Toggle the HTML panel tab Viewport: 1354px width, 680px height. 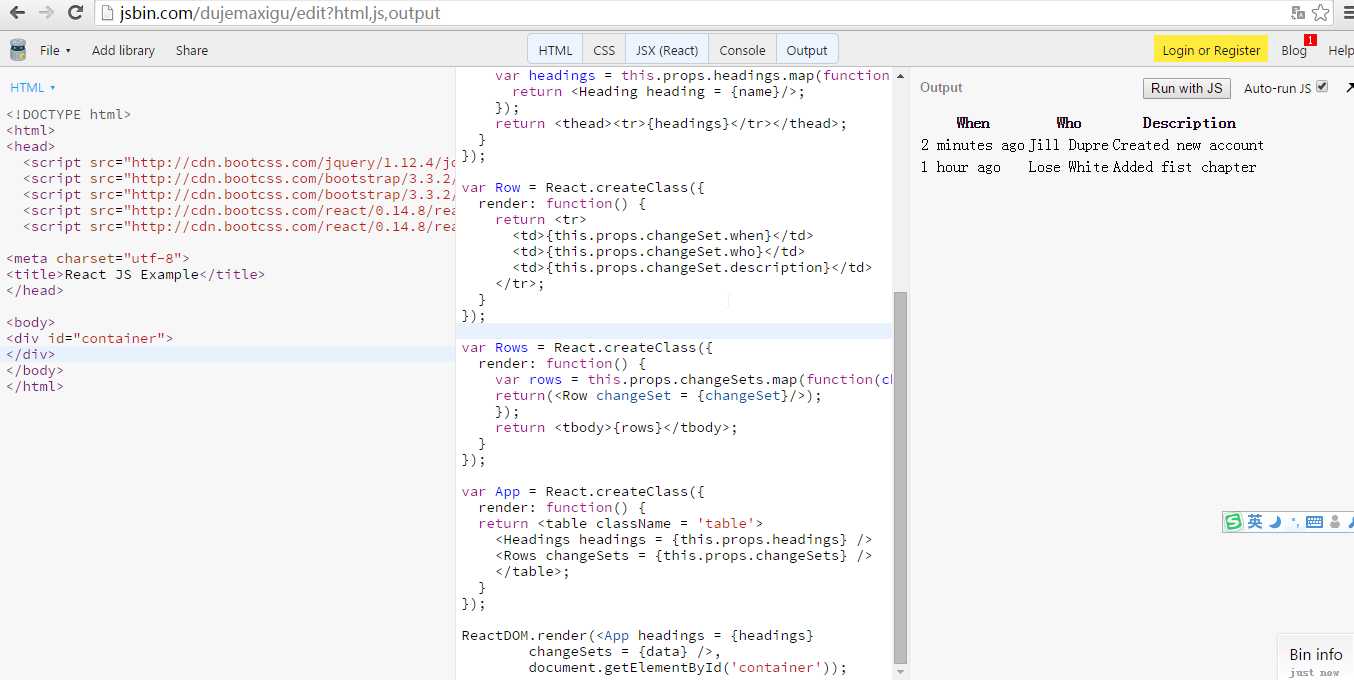555,50
